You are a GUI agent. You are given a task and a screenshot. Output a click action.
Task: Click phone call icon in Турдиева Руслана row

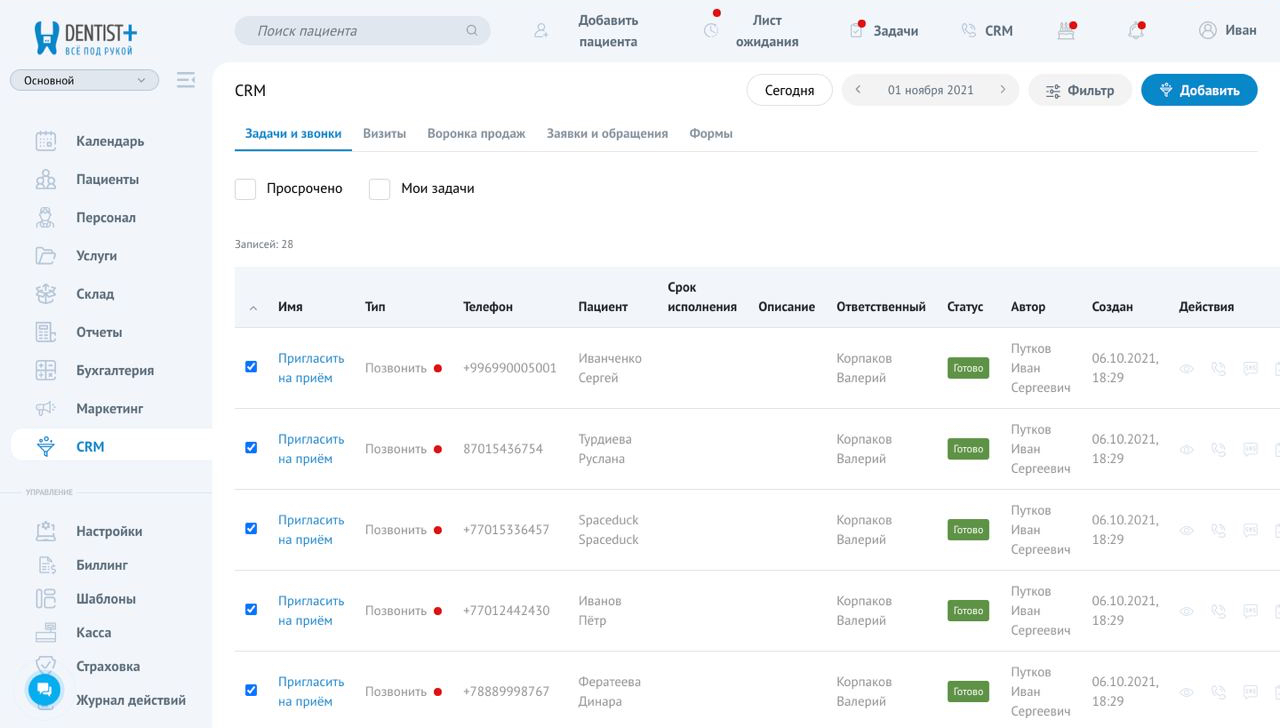click(x=1218, y=449)
